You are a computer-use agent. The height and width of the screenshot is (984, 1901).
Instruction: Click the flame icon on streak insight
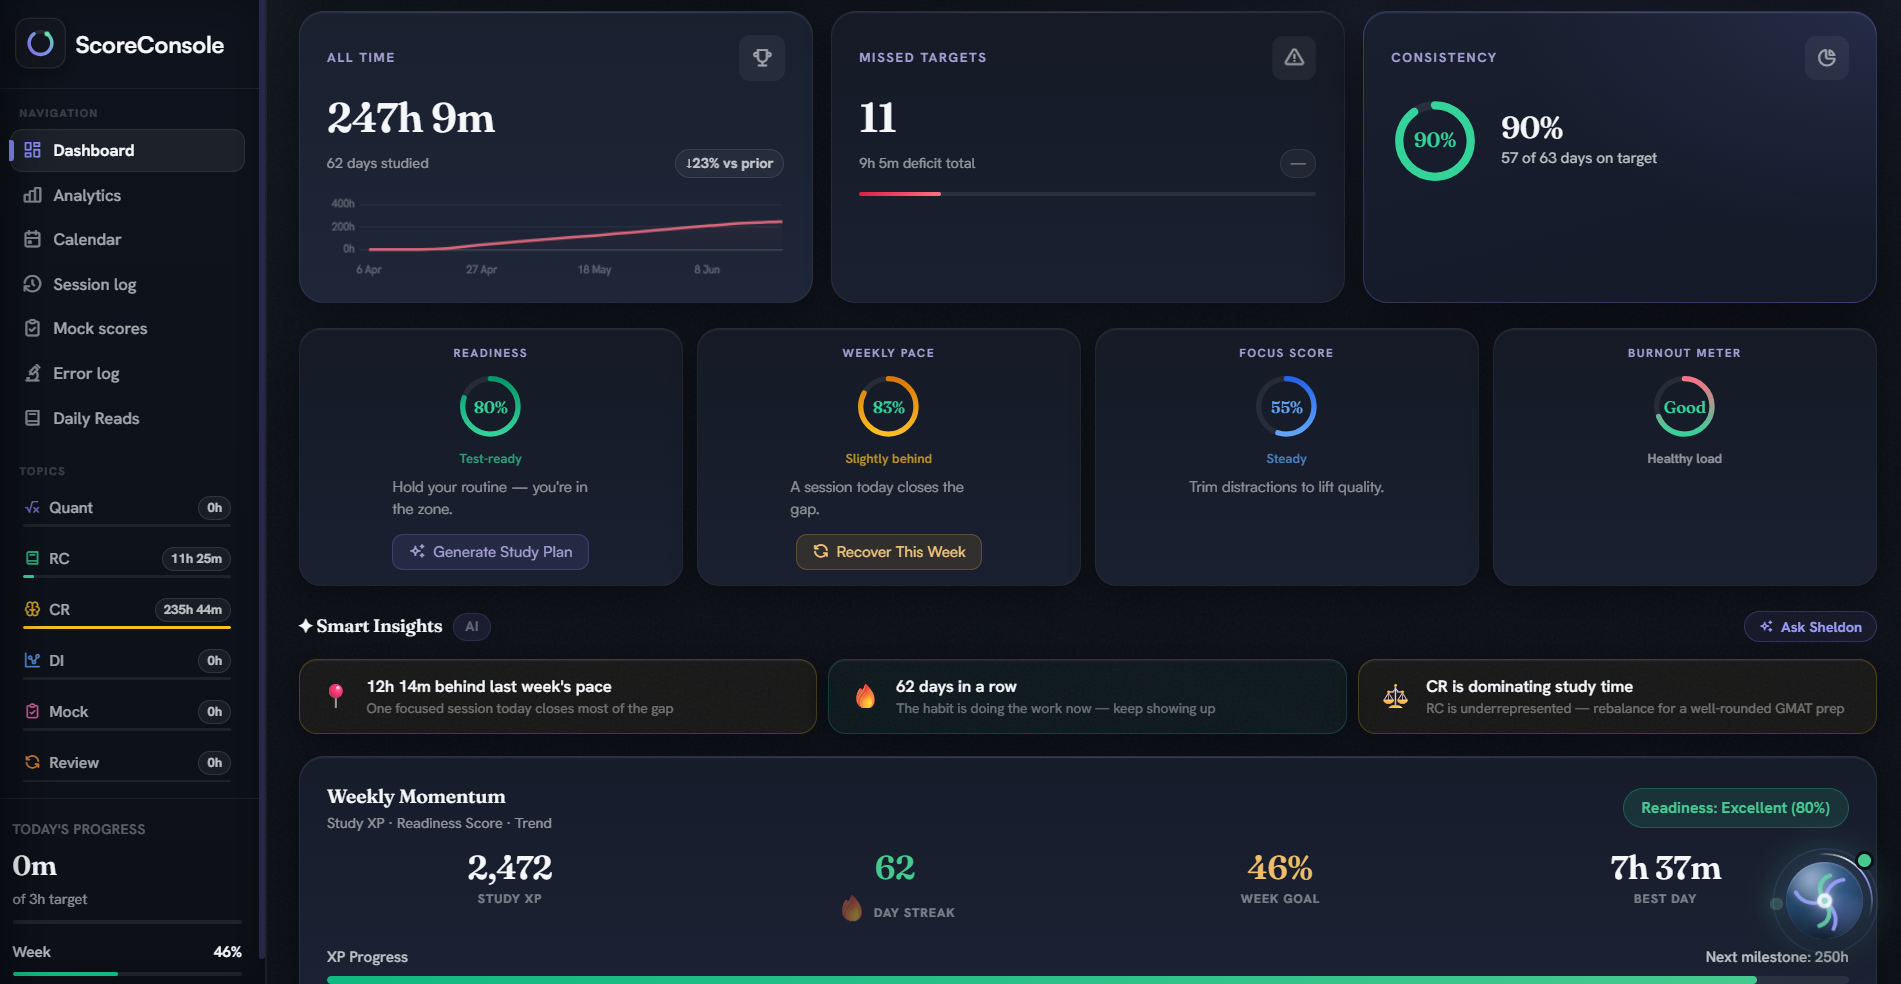tap(865, 697)
